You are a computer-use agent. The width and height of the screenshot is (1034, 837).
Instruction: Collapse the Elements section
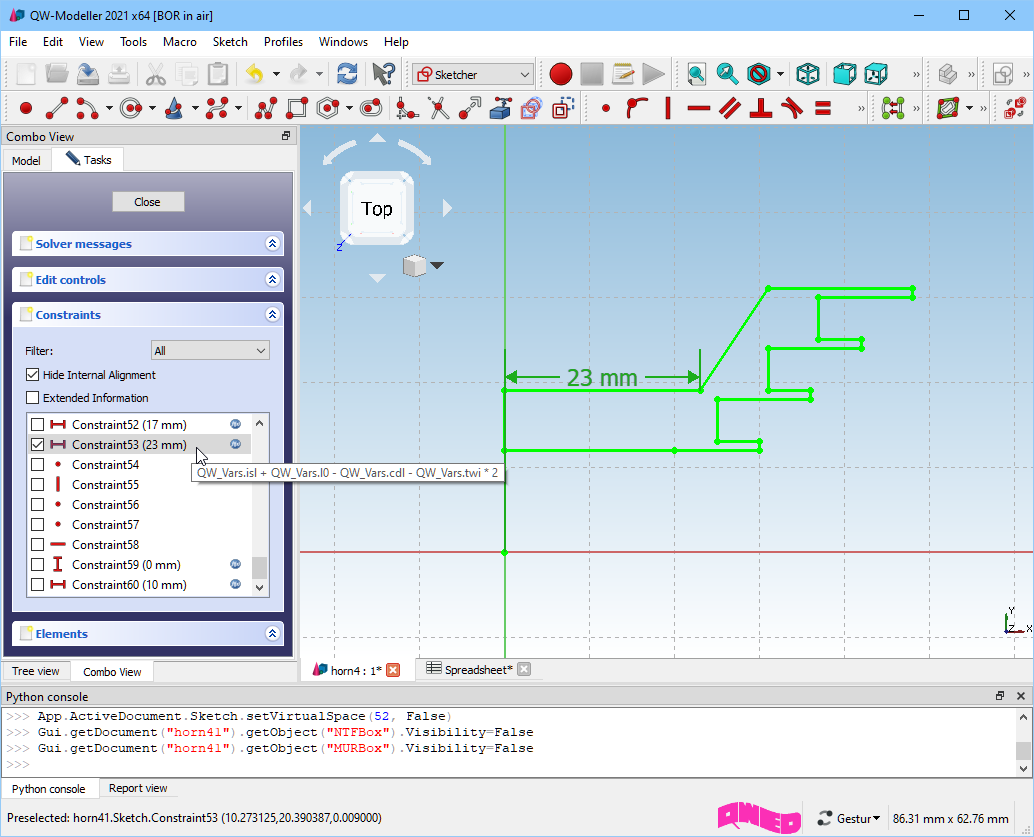click(x=272, y=633)
